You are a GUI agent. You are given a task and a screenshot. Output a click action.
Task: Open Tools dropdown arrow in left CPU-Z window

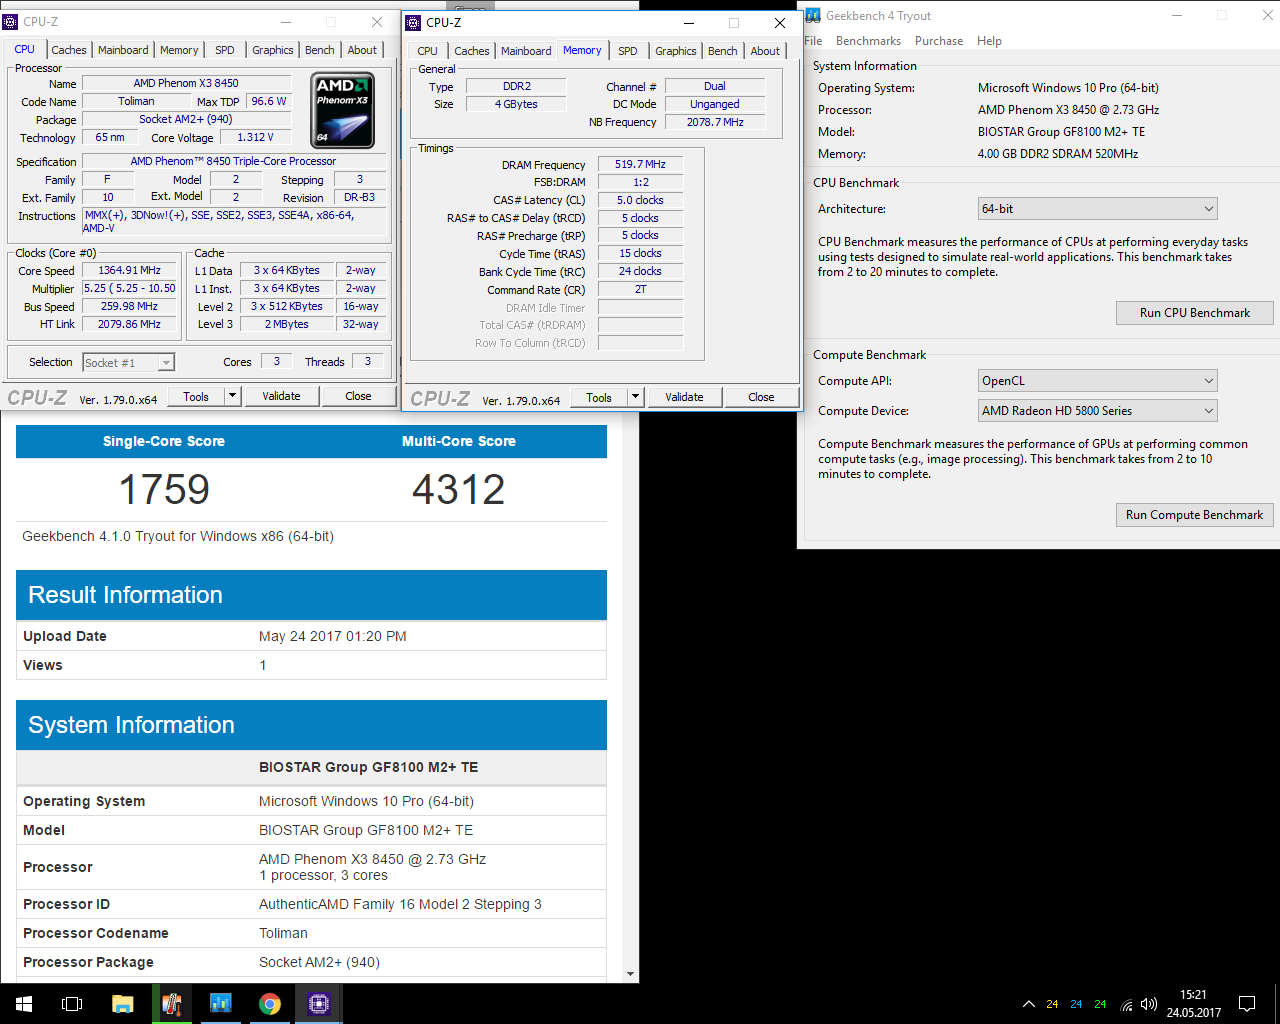tap(232, 396)
